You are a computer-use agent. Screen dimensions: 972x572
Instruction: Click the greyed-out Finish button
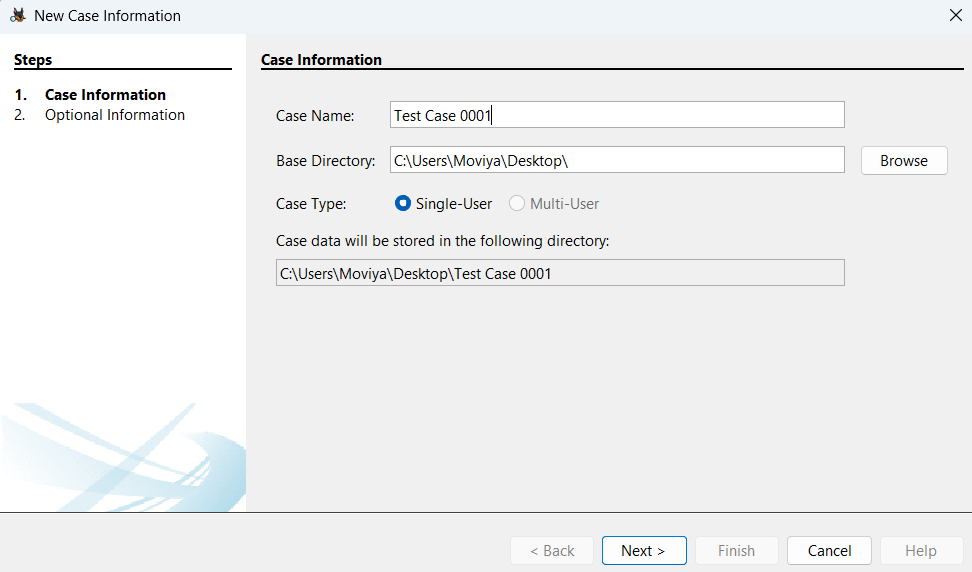736,551
